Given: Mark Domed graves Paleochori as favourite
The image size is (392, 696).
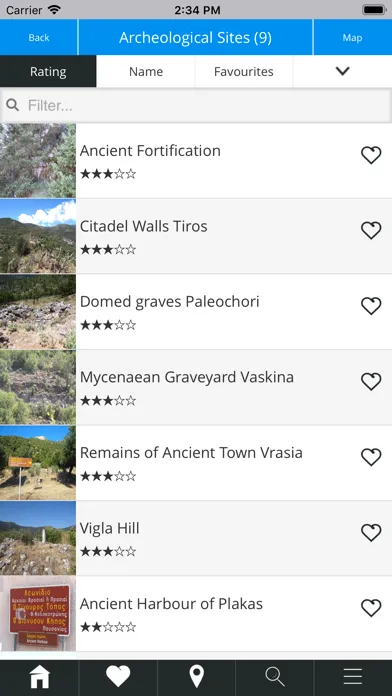Looking at the screenshot, I should point(371,306).
